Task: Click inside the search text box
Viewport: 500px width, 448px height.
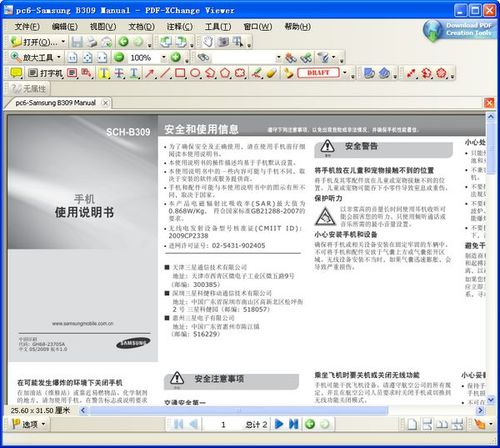Action: click(x=243, y=58)
